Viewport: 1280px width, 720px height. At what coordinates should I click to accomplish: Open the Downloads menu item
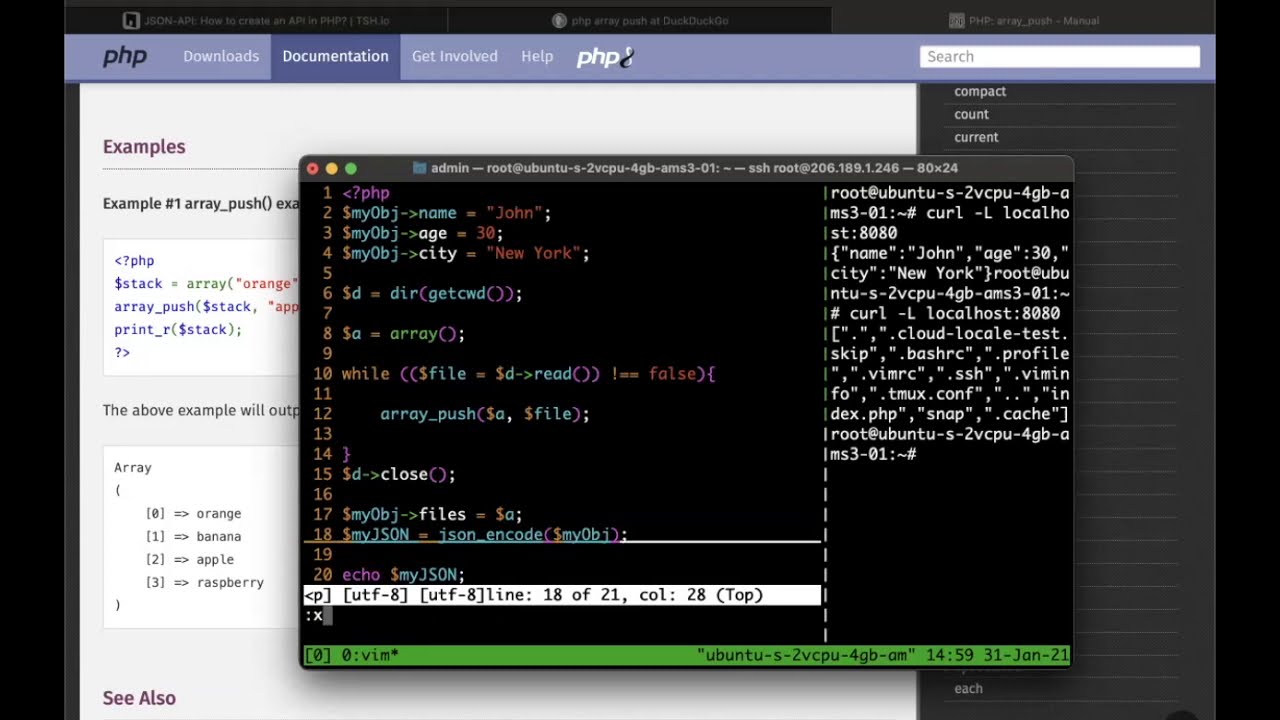pyautogui.click(x=221, y=56)
